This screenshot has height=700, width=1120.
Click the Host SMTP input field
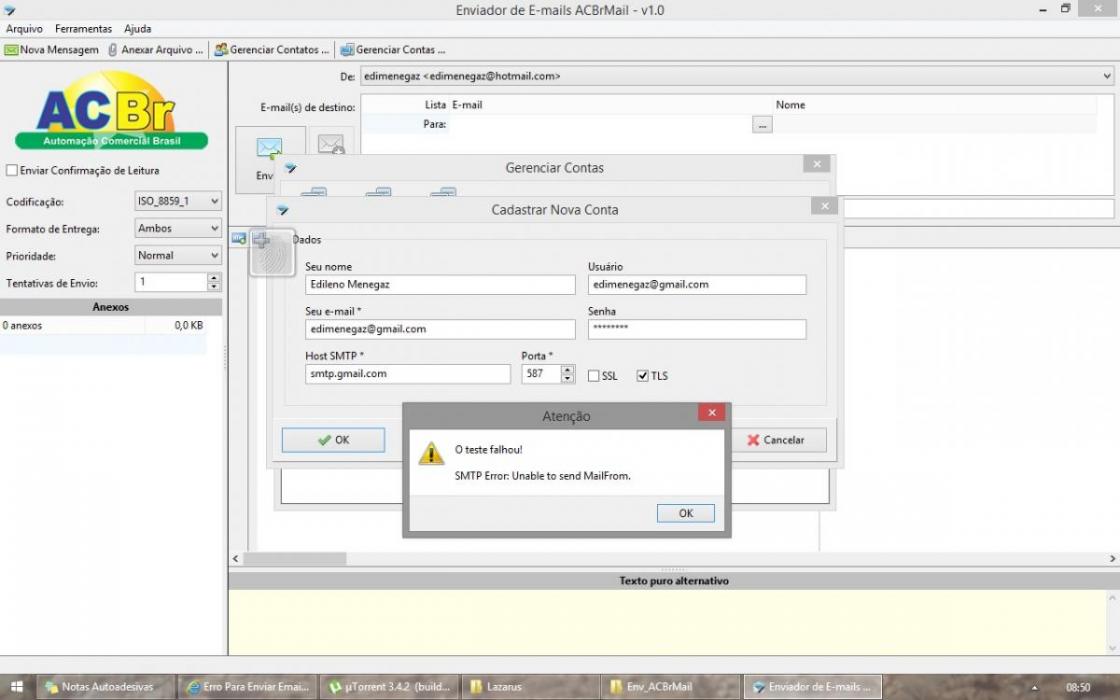click(x=408, y=374)
